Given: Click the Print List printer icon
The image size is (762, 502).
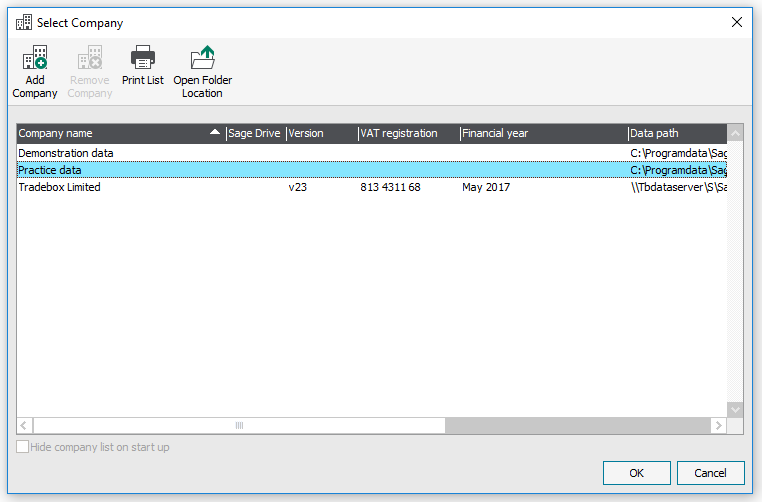Looking at the screenshot, I should [x=143, y=57].
